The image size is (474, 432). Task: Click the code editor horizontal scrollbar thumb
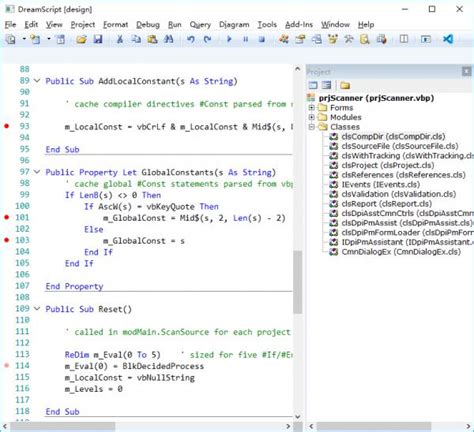[x=63, y=426]
